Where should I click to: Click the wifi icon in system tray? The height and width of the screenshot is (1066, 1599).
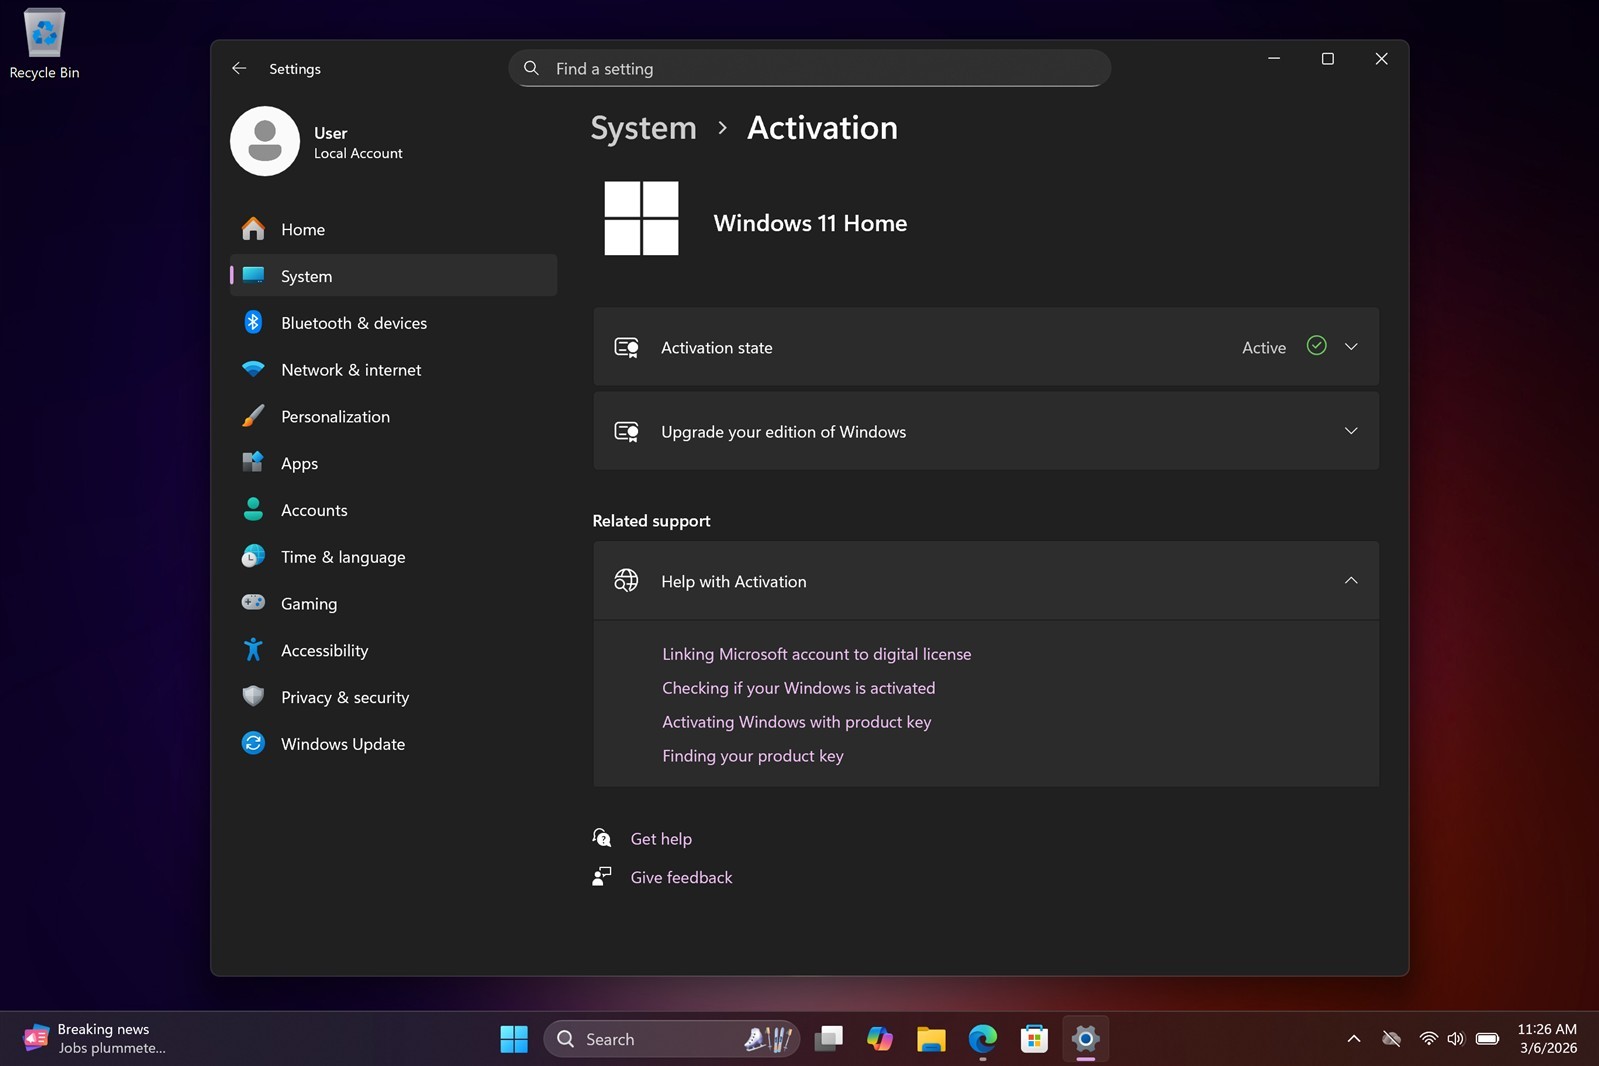click(1428, 1039)
